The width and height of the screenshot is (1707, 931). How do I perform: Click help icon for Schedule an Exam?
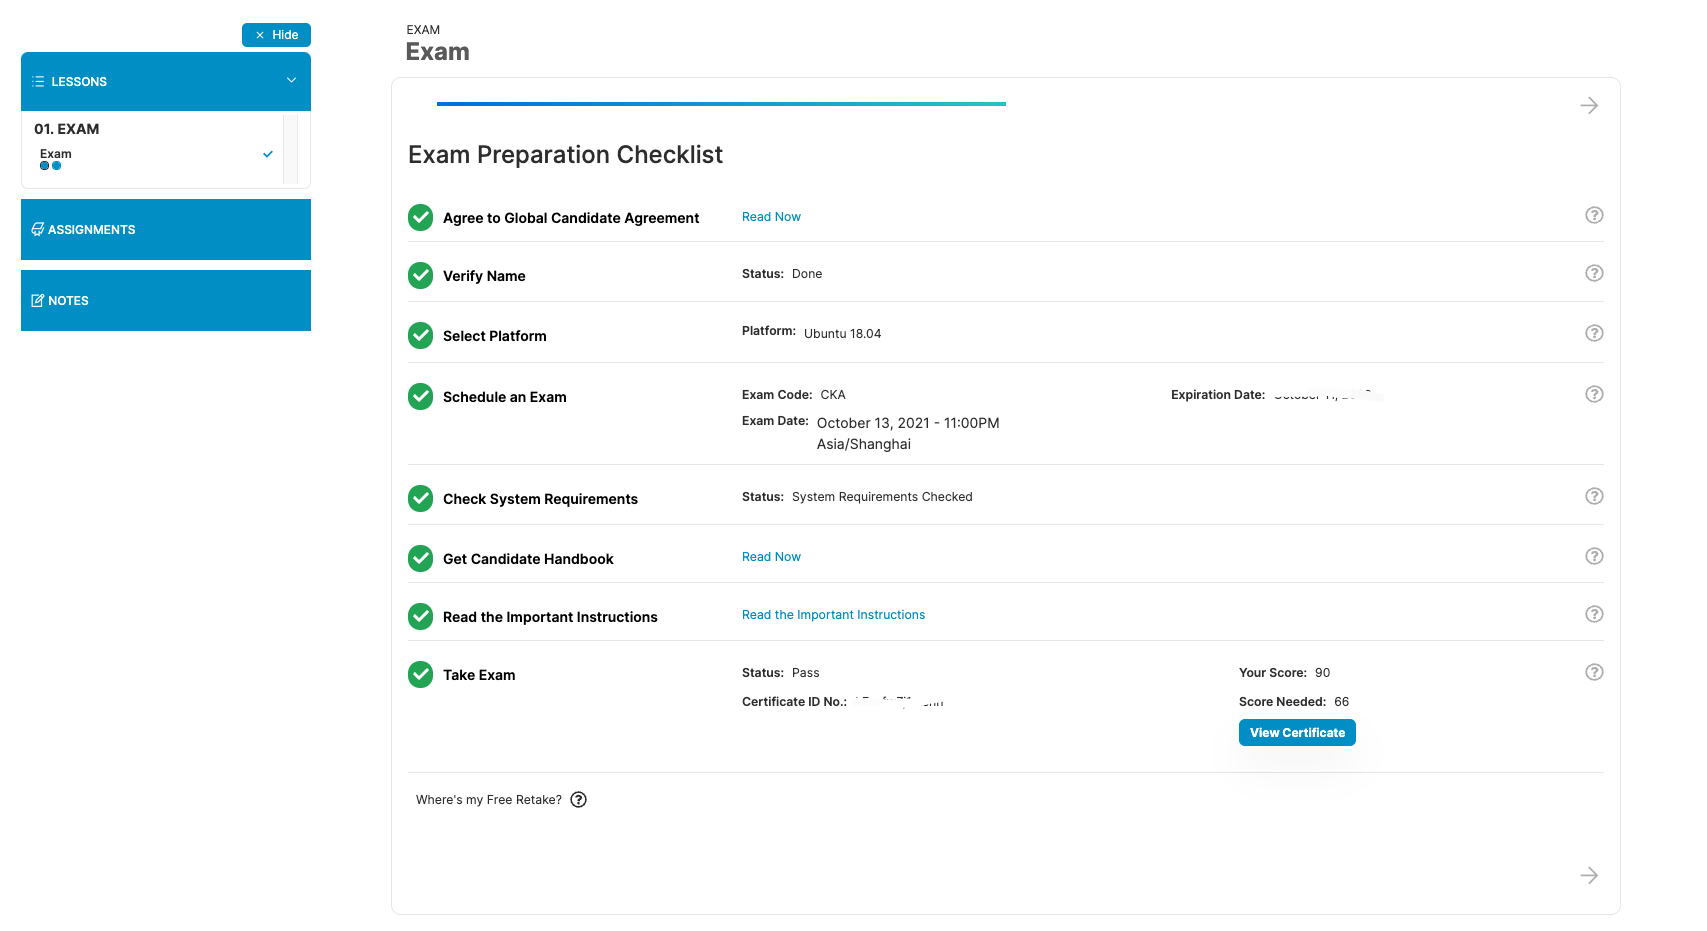[x=1594, y=394]
